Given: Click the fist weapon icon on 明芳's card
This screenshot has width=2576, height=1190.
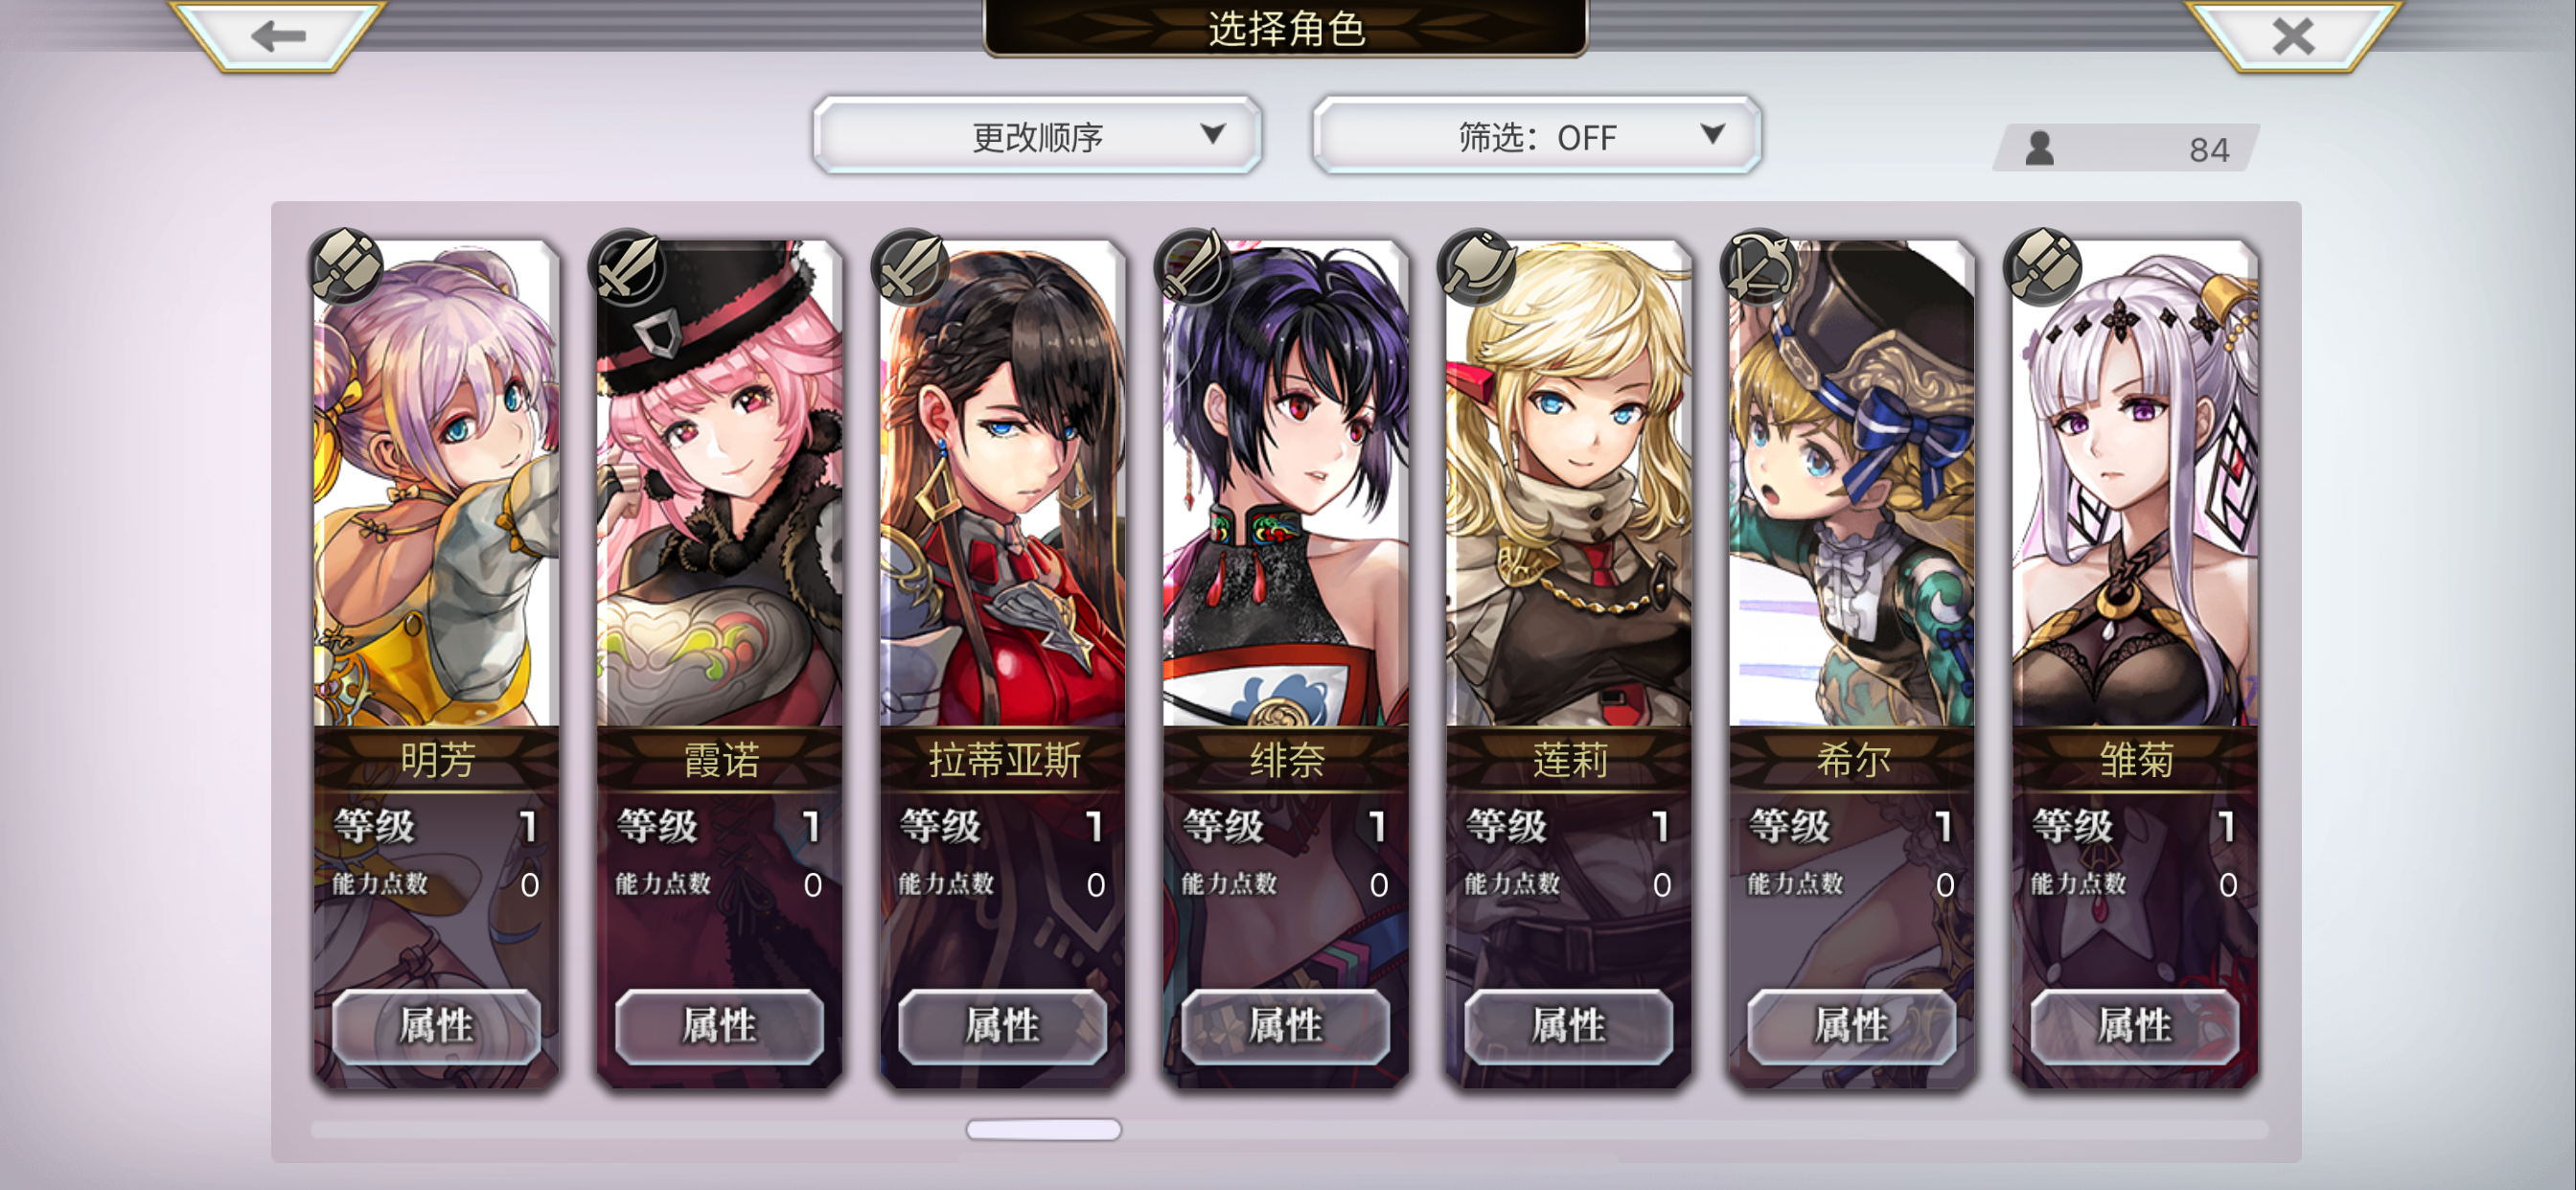Looking at the screenshot, I should (346, 266).
